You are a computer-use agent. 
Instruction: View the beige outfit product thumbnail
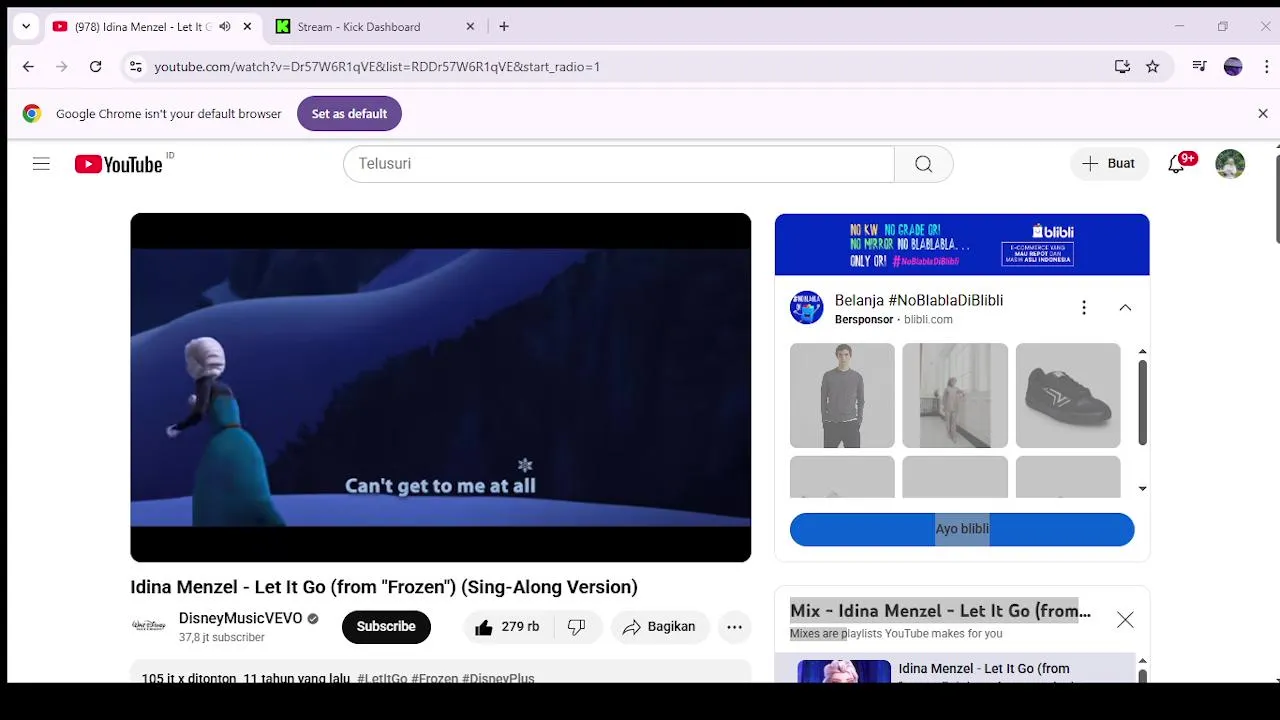955,396
